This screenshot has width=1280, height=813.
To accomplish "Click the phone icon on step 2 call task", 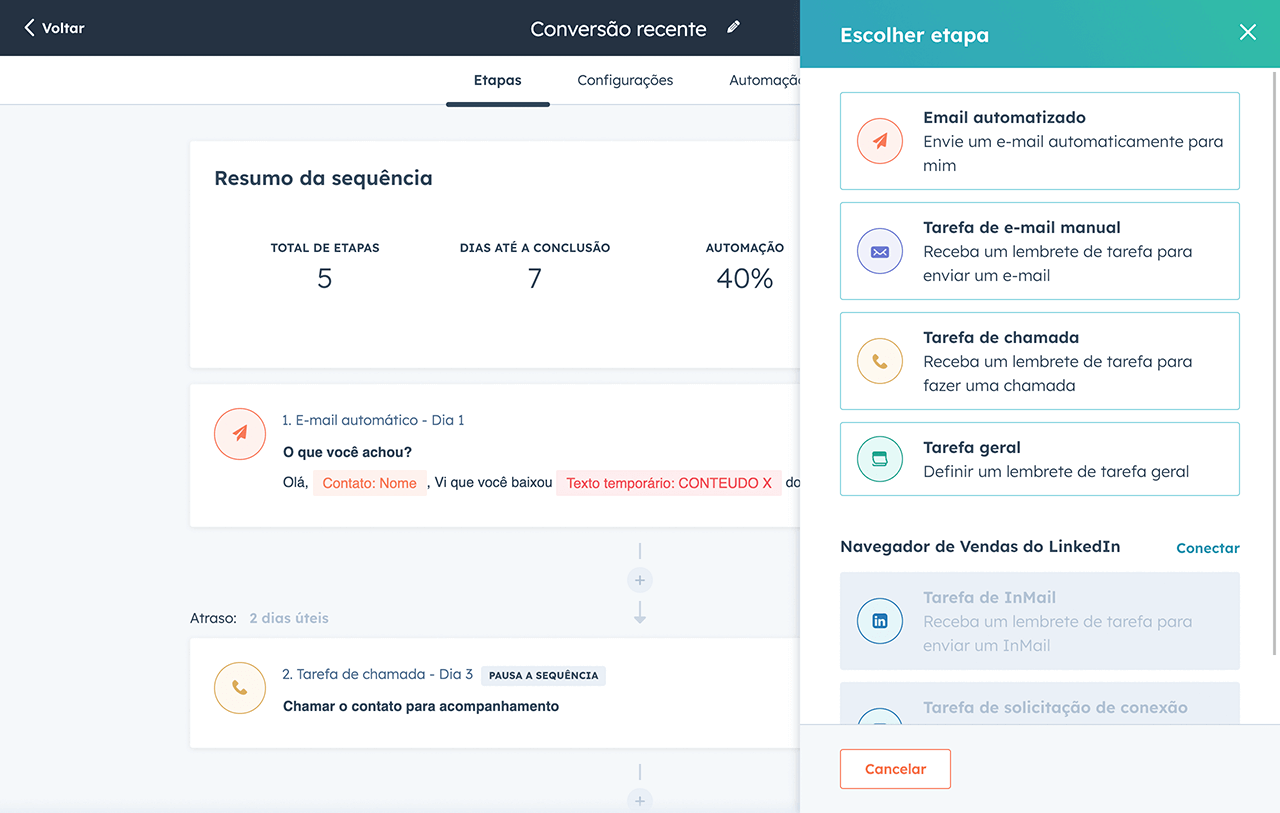I will [240, 688].
